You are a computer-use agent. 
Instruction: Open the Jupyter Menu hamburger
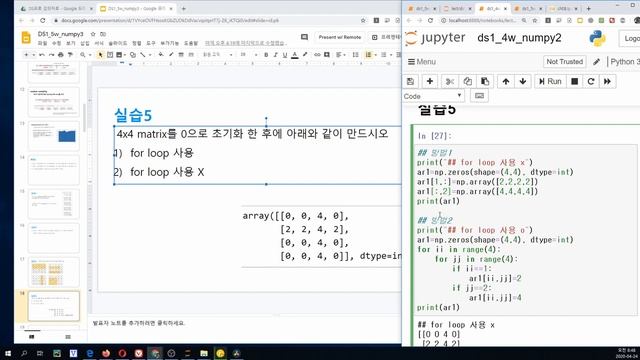pos(422,62)
